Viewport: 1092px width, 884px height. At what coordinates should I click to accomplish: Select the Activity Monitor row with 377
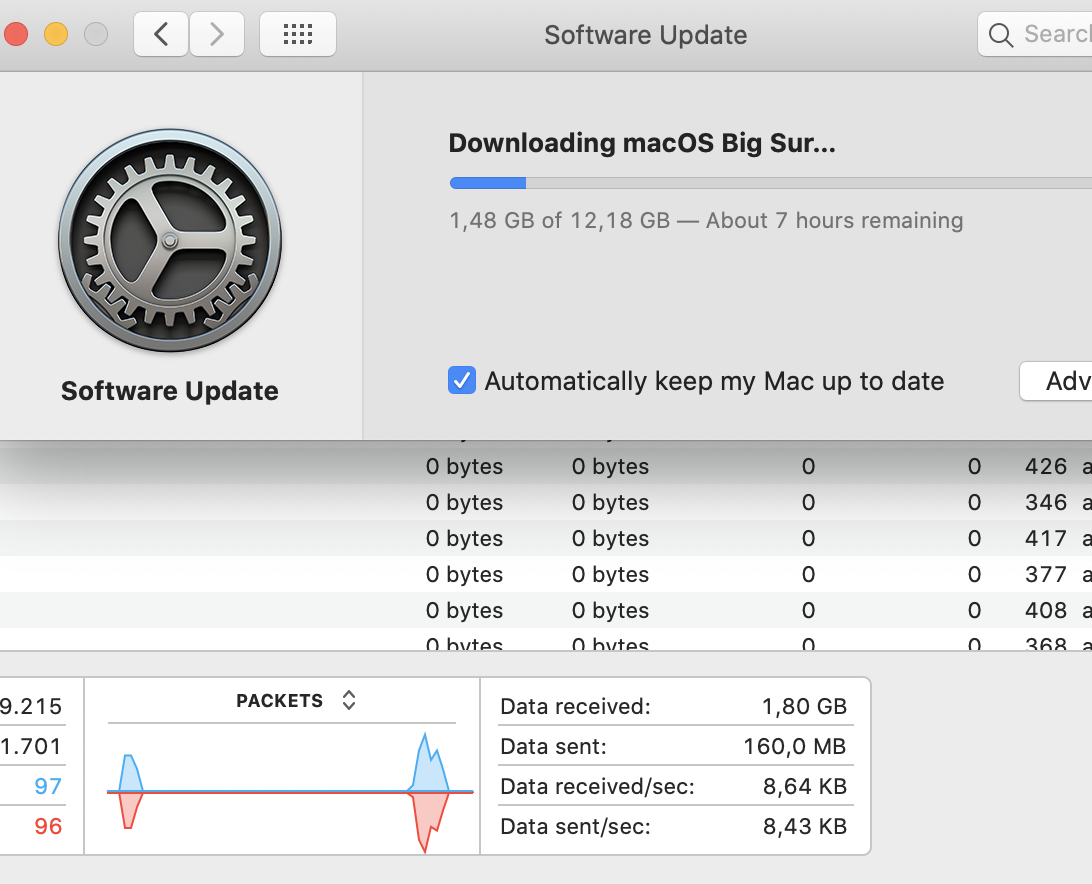[546, 575]
